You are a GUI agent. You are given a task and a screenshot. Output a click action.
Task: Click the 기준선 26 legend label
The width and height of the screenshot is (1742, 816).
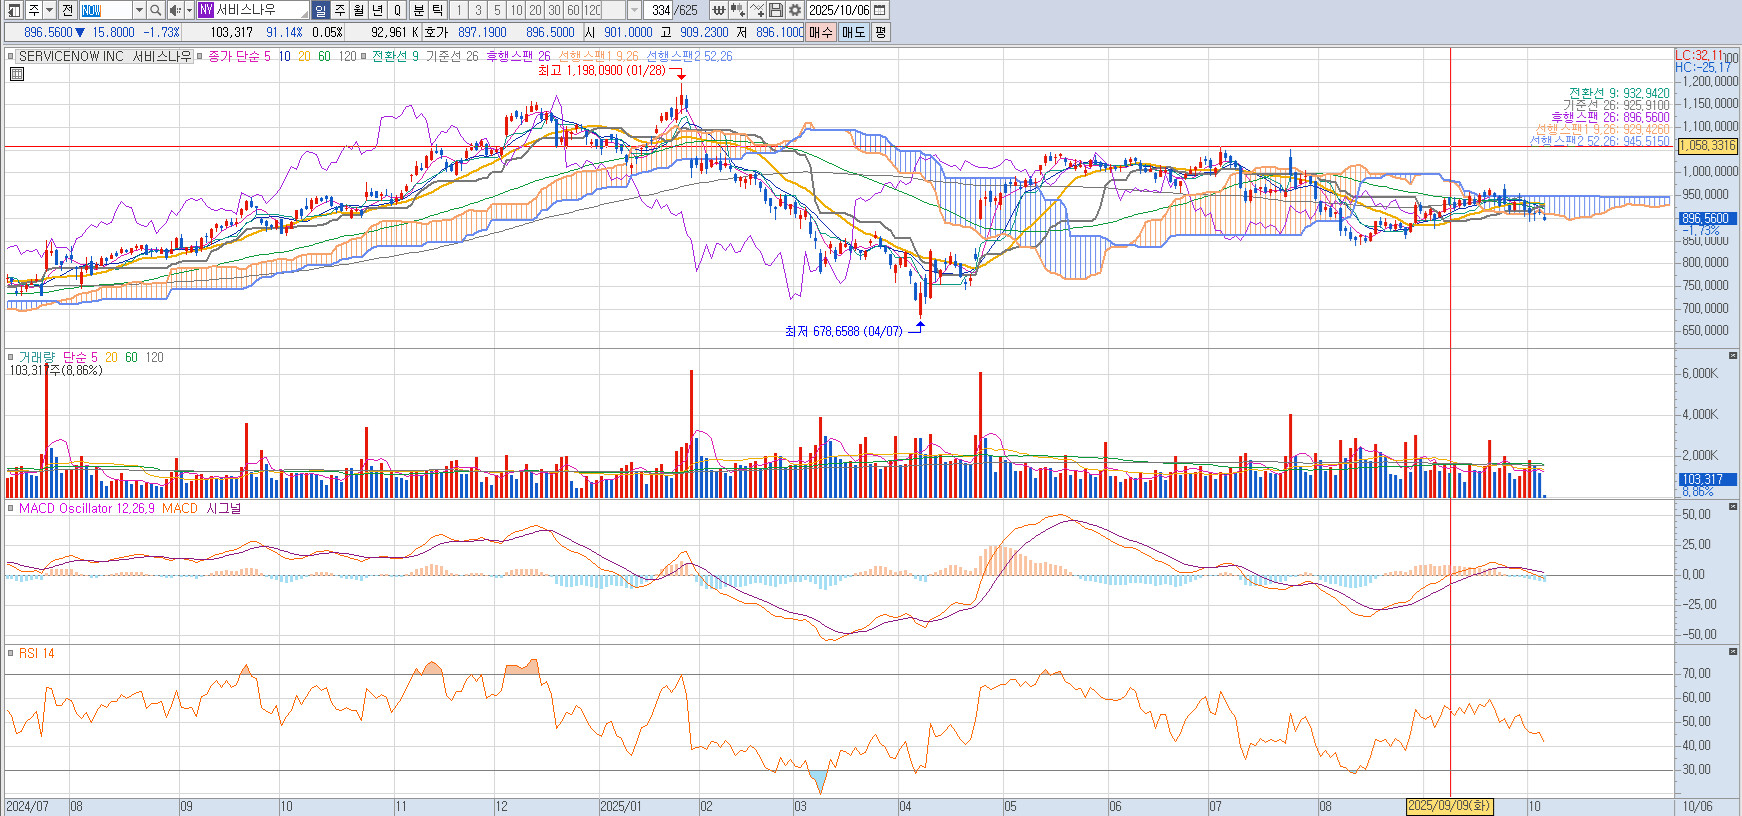(x=452, y=57)
